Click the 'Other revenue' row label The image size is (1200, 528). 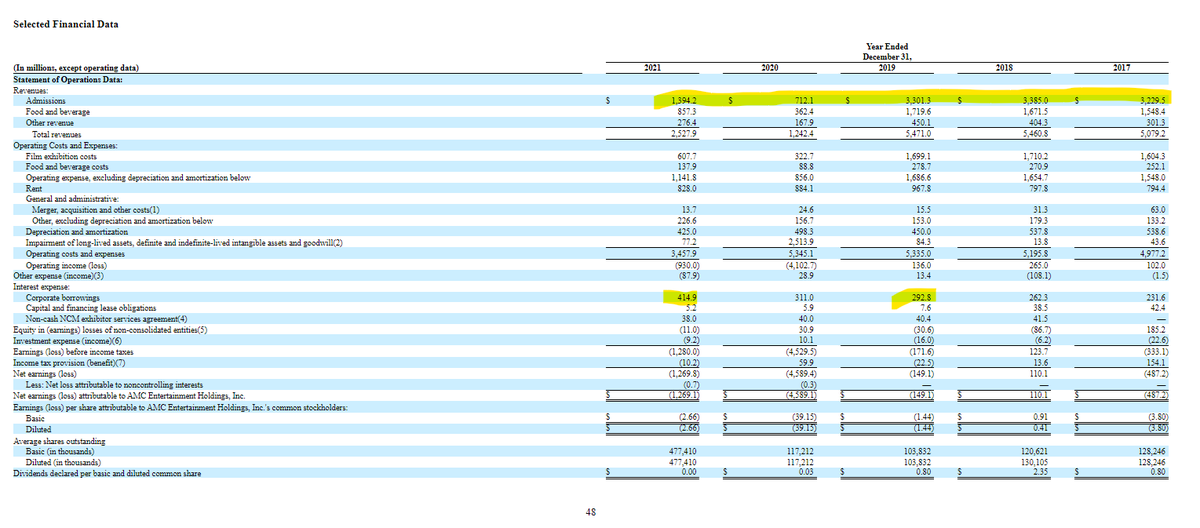(48, 122)
